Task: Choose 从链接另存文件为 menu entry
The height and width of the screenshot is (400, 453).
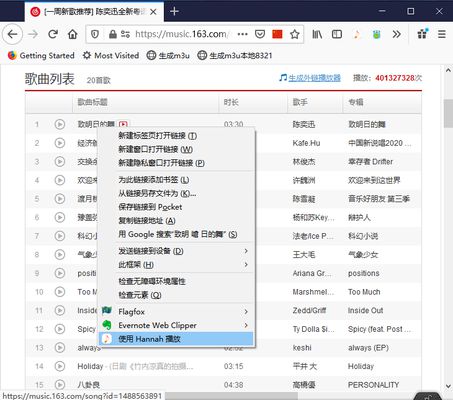Action: point(177,193)
